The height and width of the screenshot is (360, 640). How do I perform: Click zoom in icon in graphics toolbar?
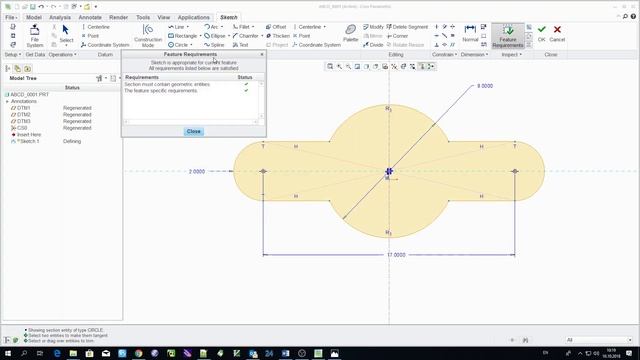[339, 67]
